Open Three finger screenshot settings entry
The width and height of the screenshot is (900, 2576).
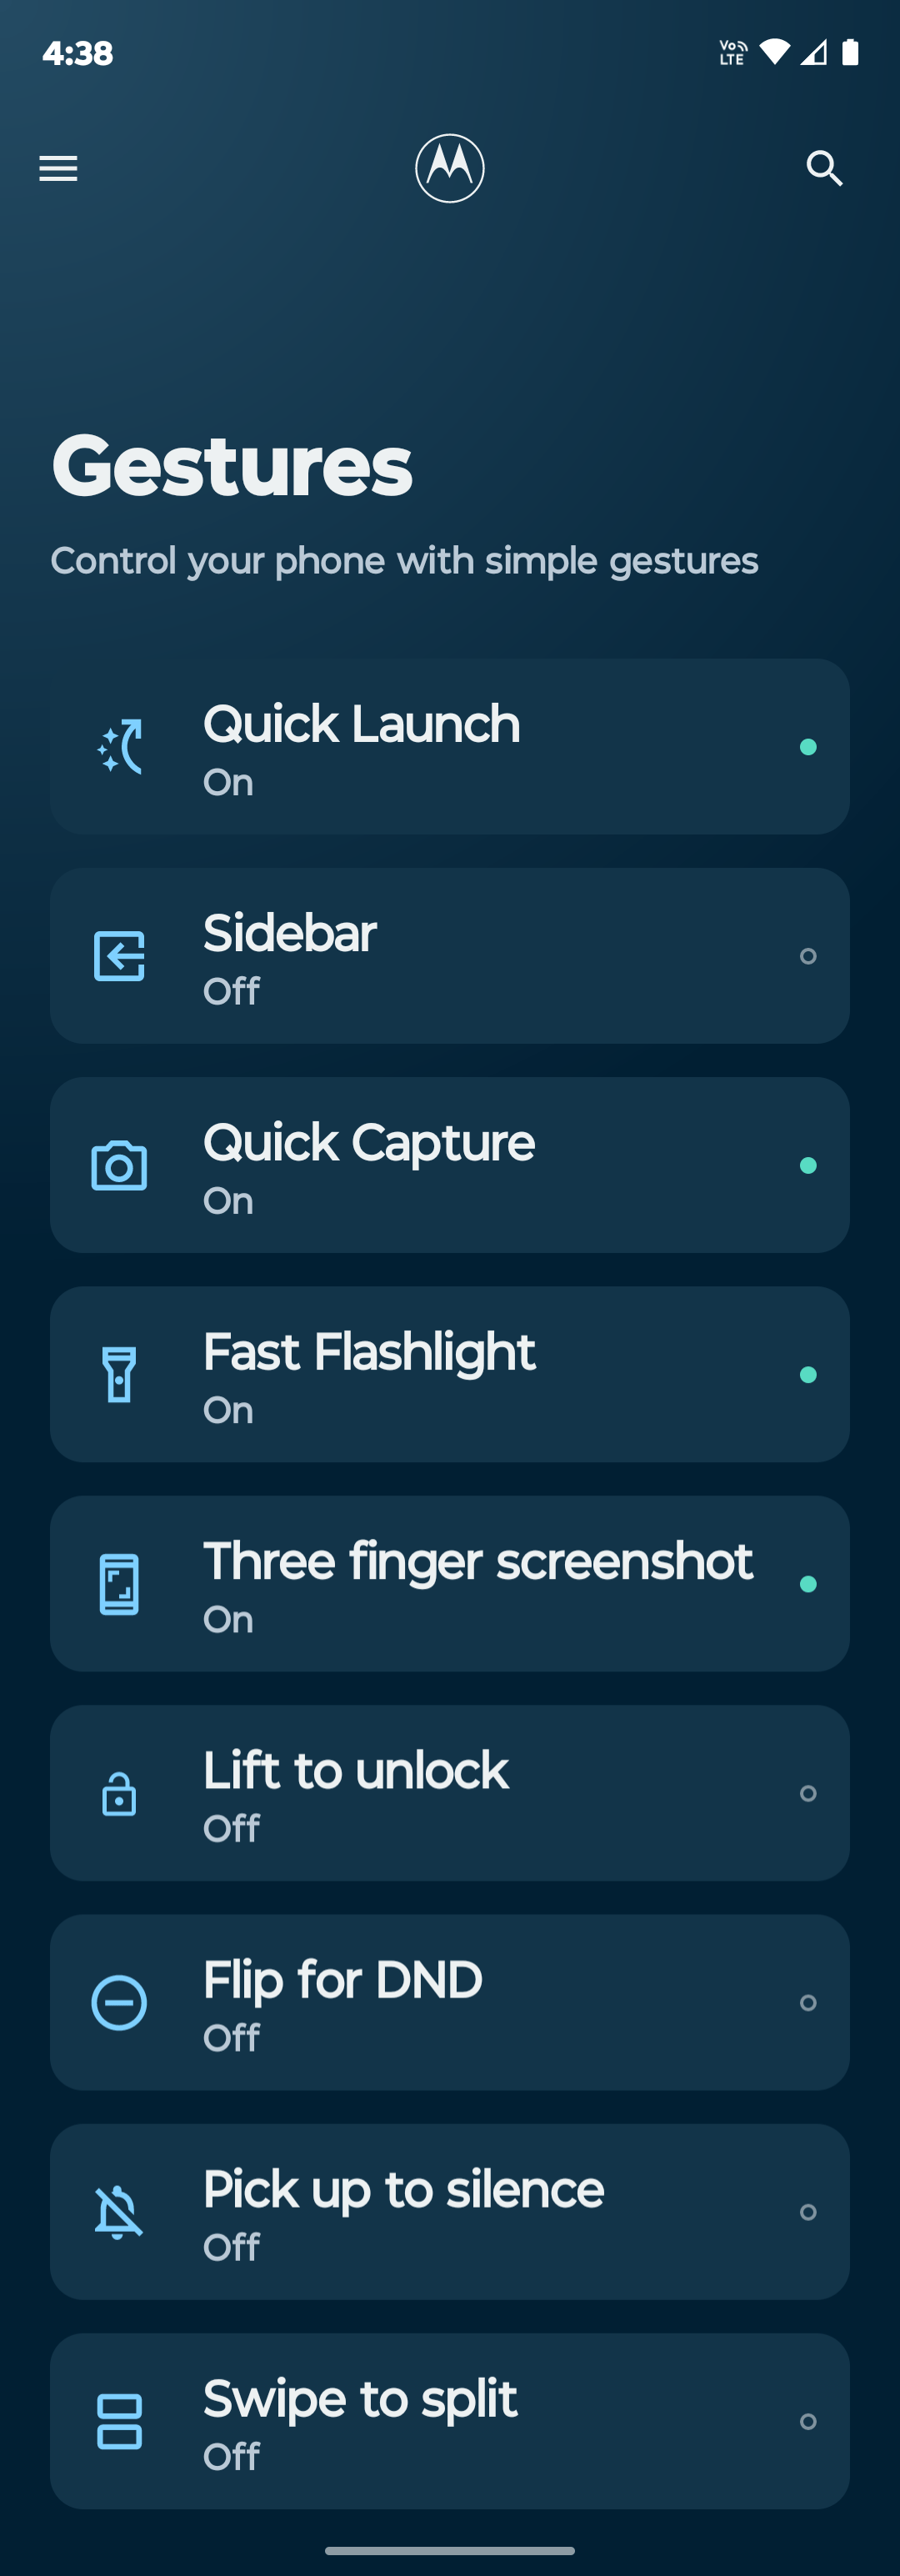450,1584
